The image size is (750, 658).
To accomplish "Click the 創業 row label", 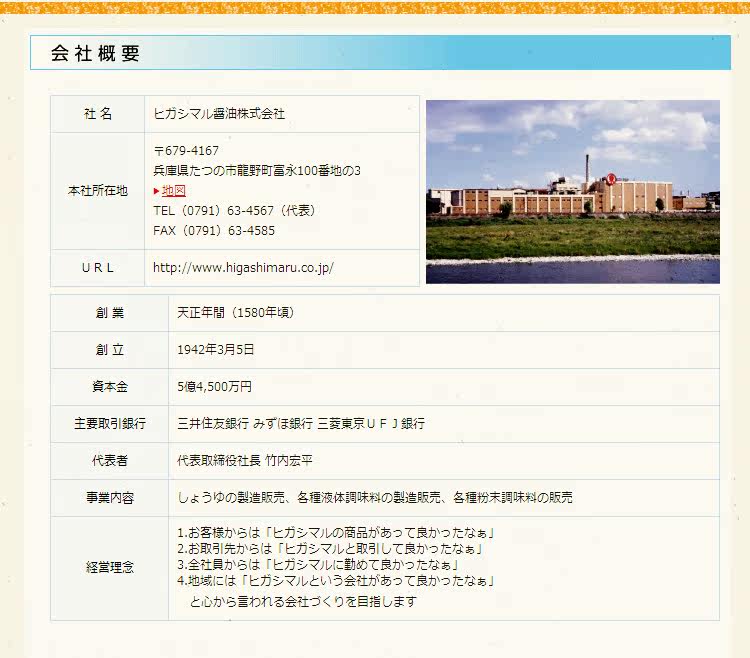I will [110, 313].
